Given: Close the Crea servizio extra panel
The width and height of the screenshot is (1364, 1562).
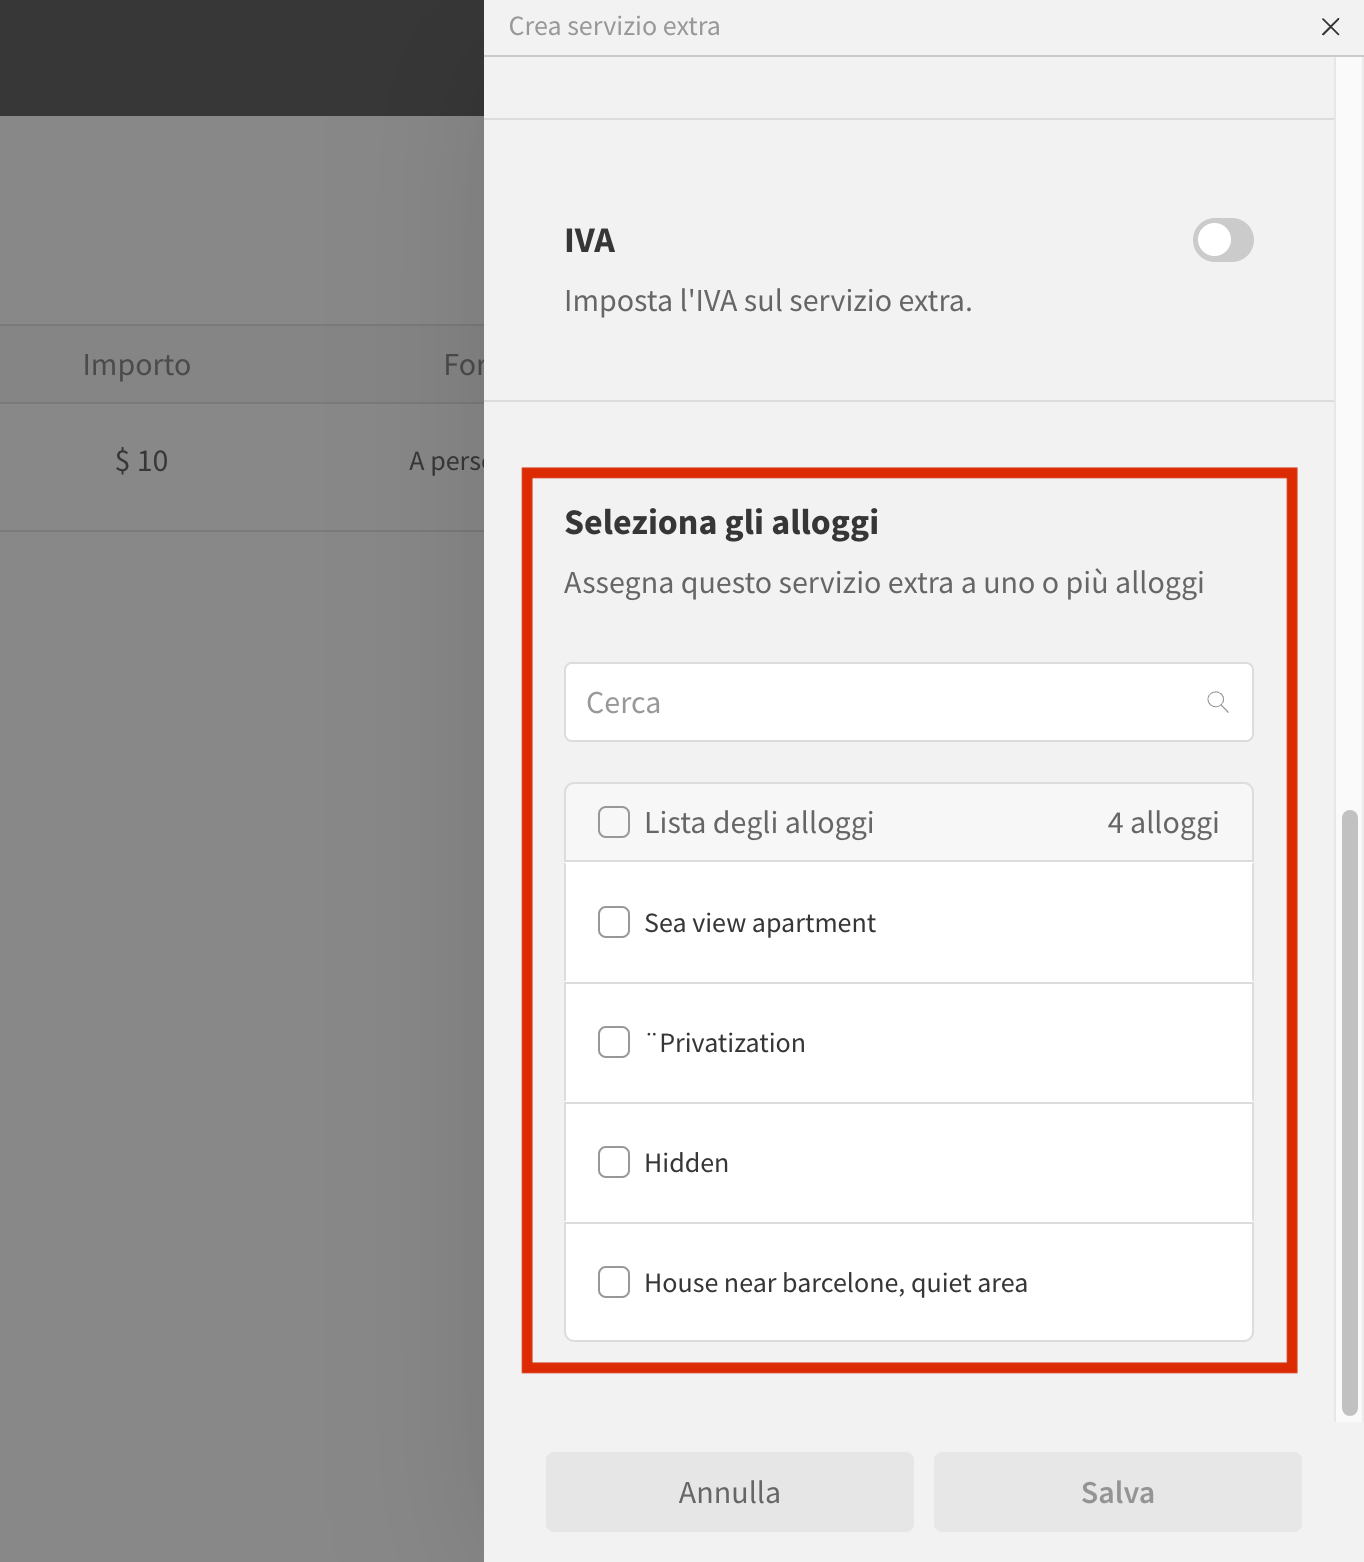Looking at the screenshot, I should (1330, 27).
